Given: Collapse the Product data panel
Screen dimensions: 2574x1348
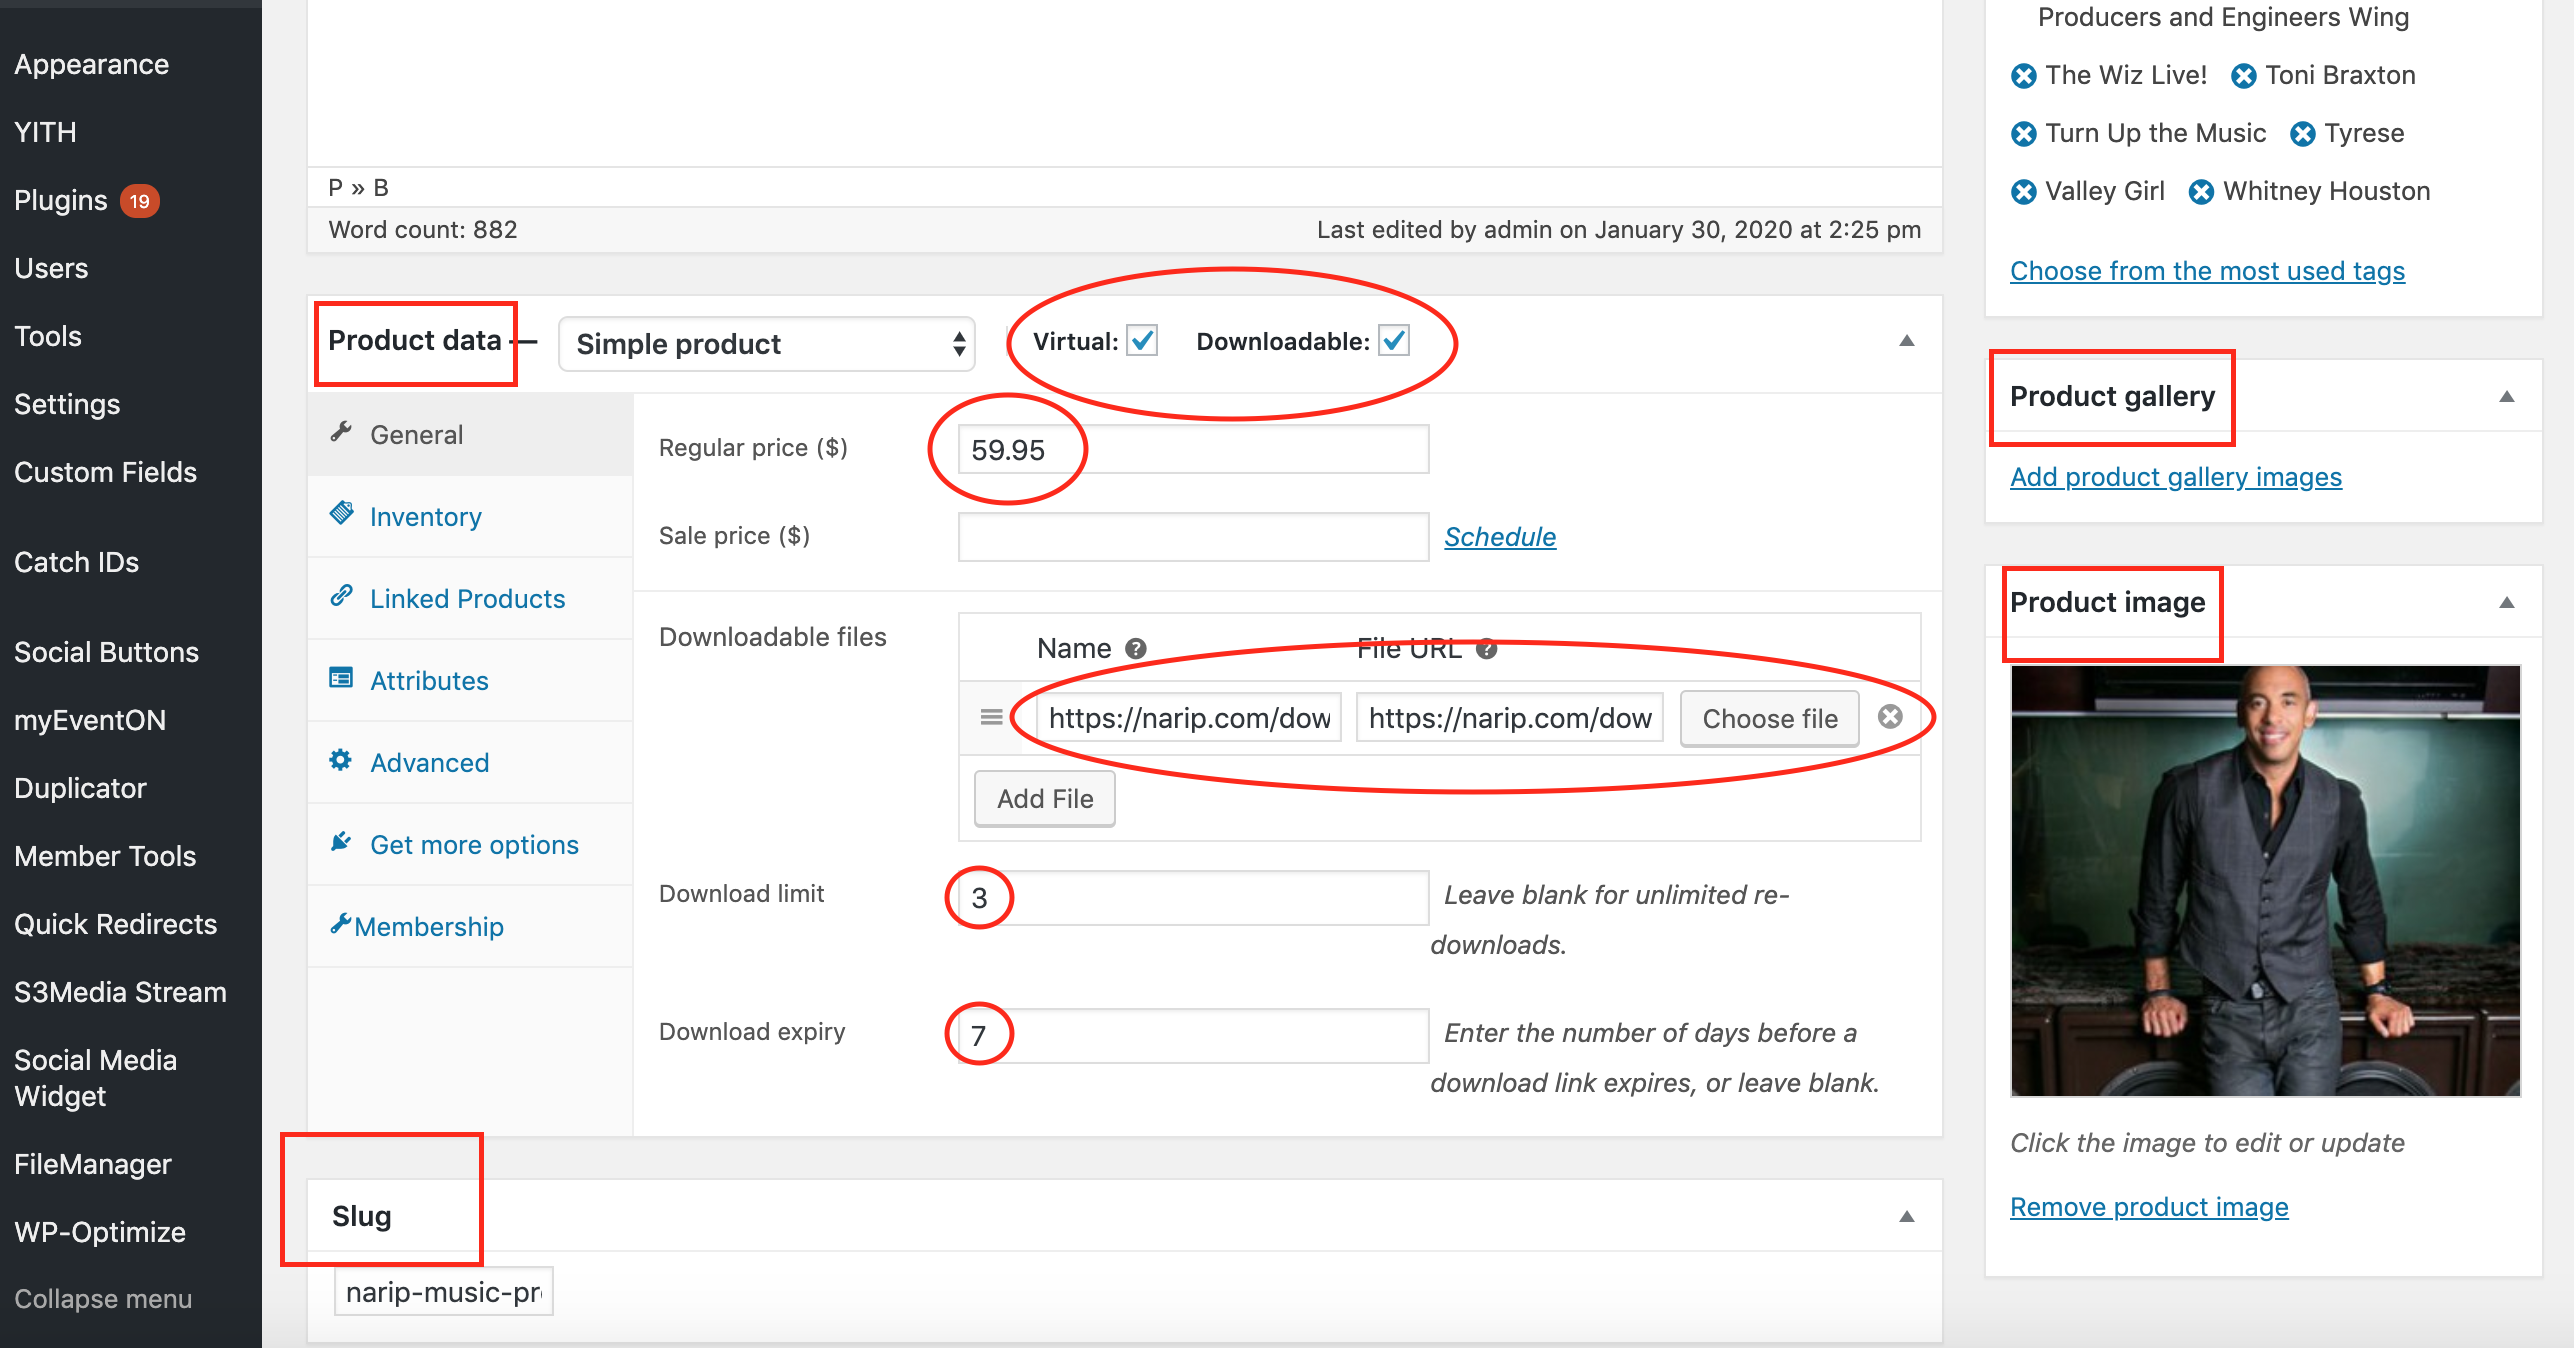Looking at the screenshot, I should (1906, 341).
